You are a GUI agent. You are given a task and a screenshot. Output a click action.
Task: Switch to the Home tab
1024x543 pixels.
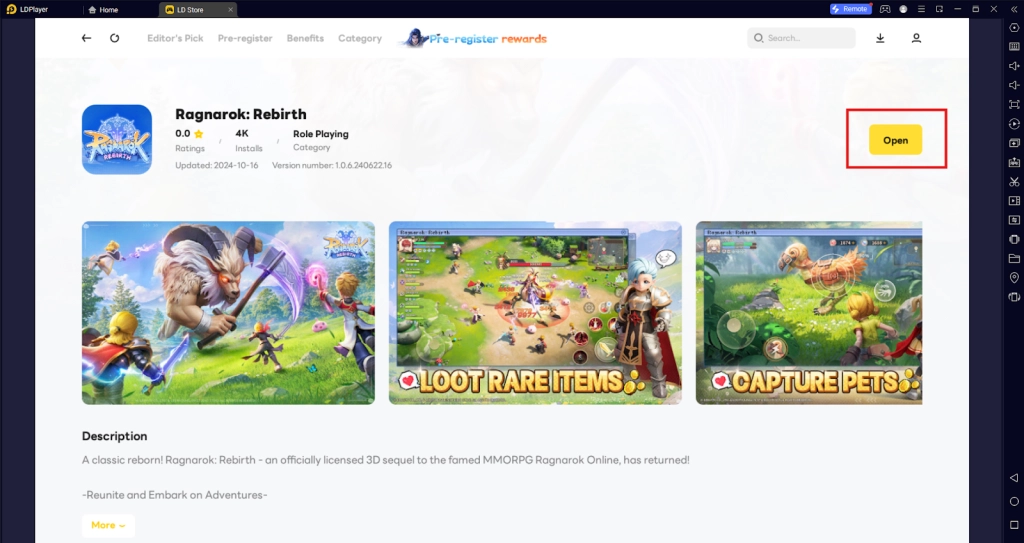(103, 10)
